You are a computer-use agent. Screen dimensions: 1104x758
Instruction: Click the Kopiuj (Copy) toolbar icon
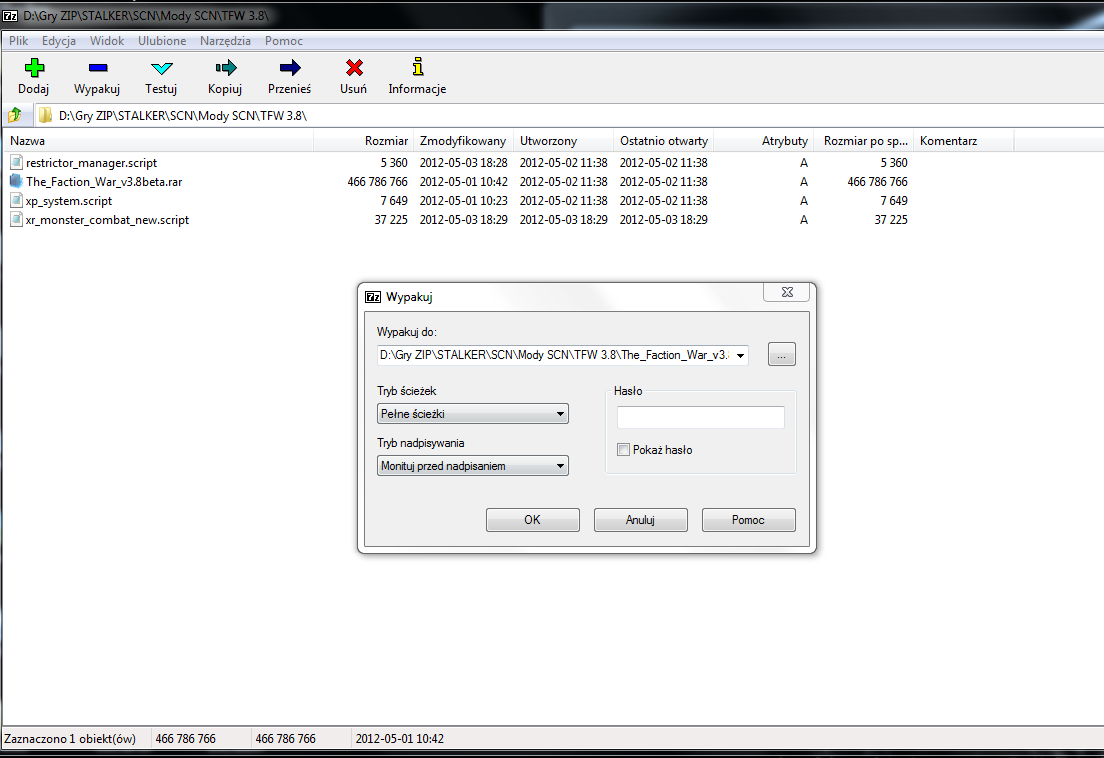tap(225, 68)
